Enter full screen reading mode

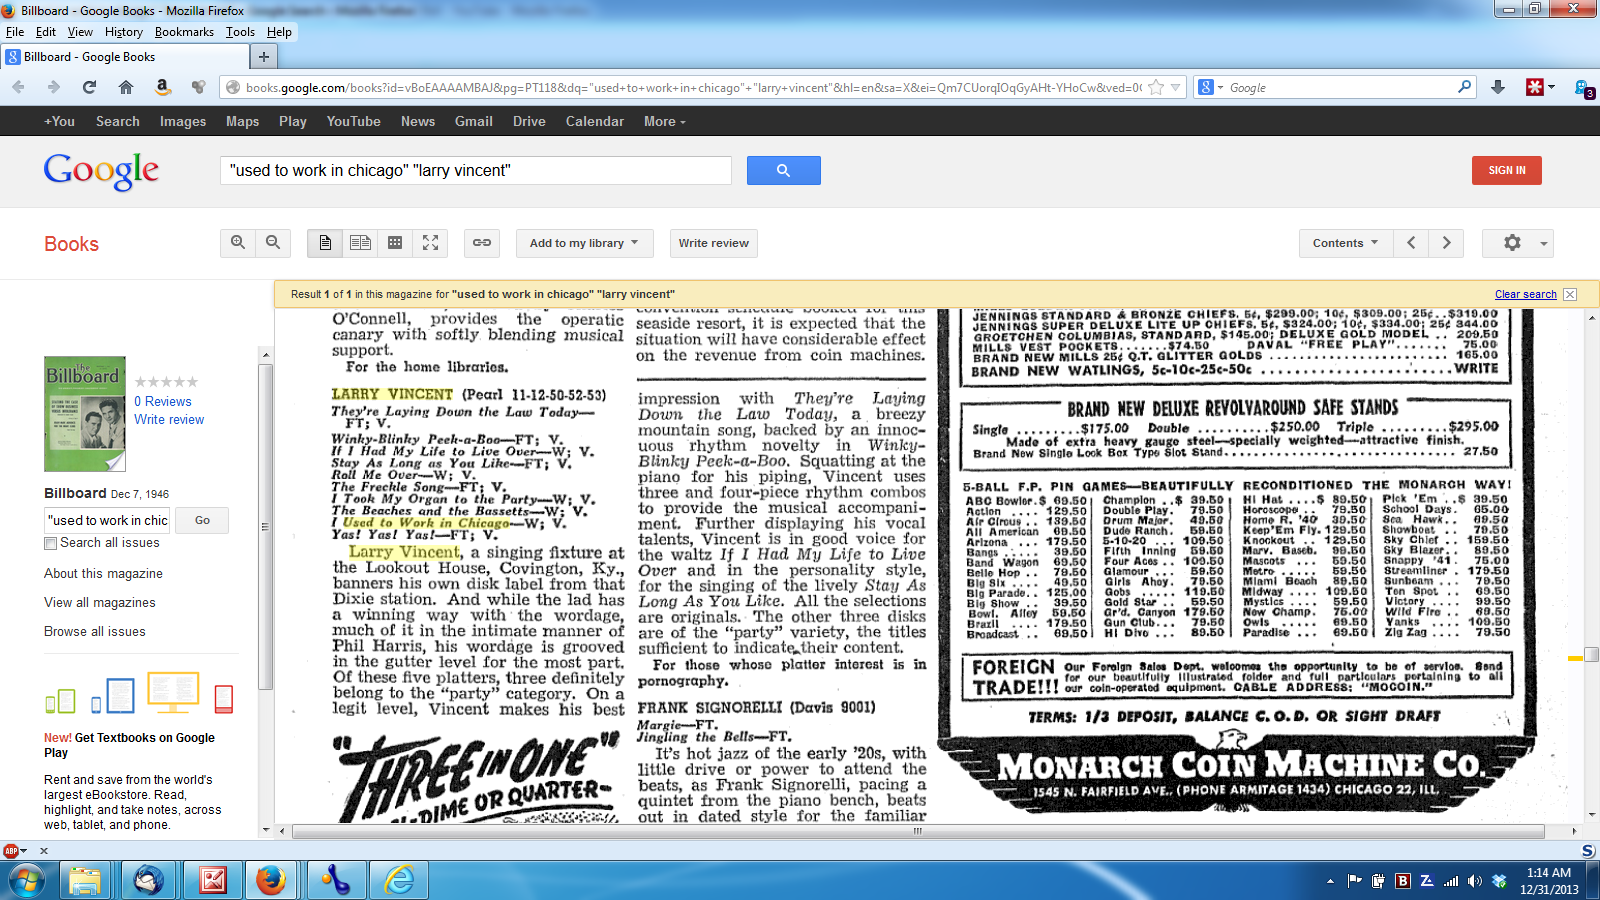[430, 243]
